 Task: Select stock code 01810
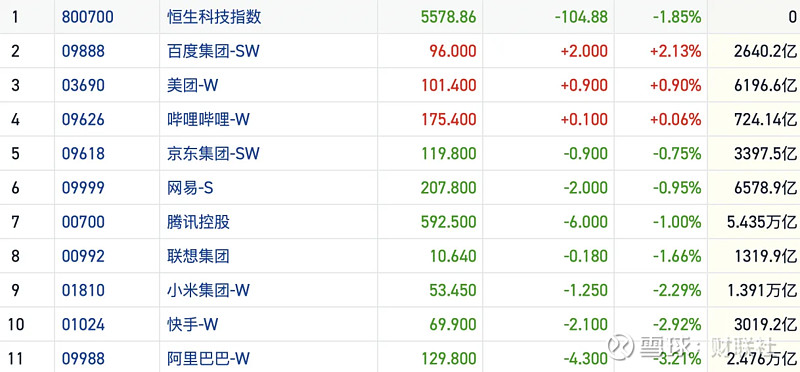point(83,290)
